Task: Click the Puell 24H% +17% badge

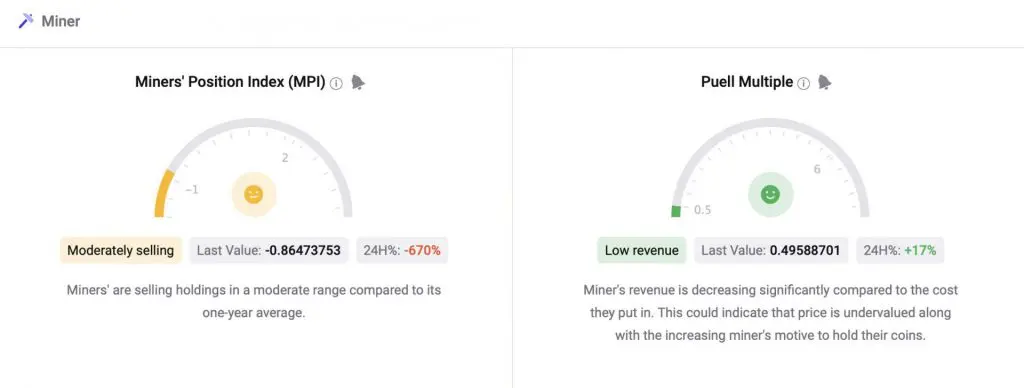Action: pos(900,250)
